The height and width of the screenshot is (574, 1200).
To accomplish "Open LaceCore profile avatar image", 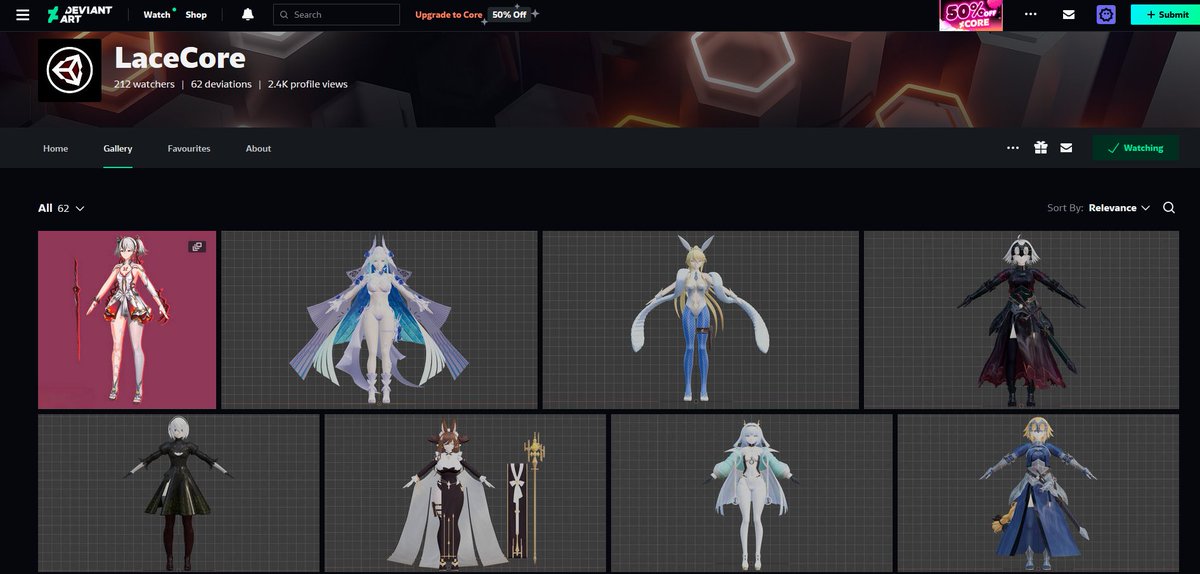I will [69, 69].
